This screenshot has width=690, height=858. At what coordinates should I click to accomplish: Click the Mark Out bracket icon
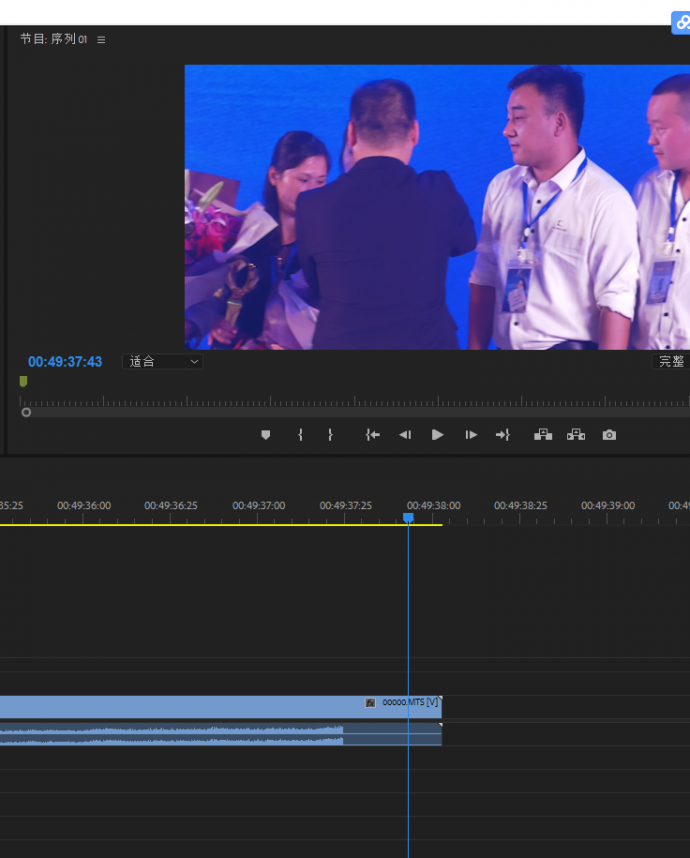(330, 435)
